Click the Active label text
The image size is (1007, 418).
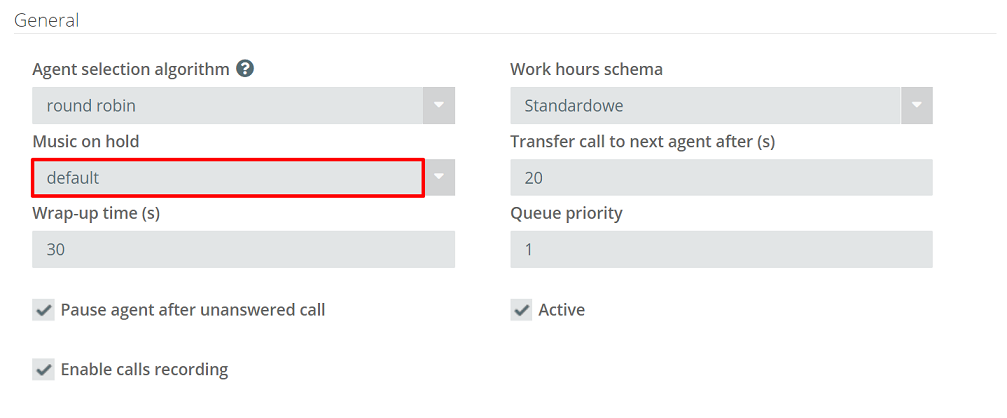coord(562,310)
